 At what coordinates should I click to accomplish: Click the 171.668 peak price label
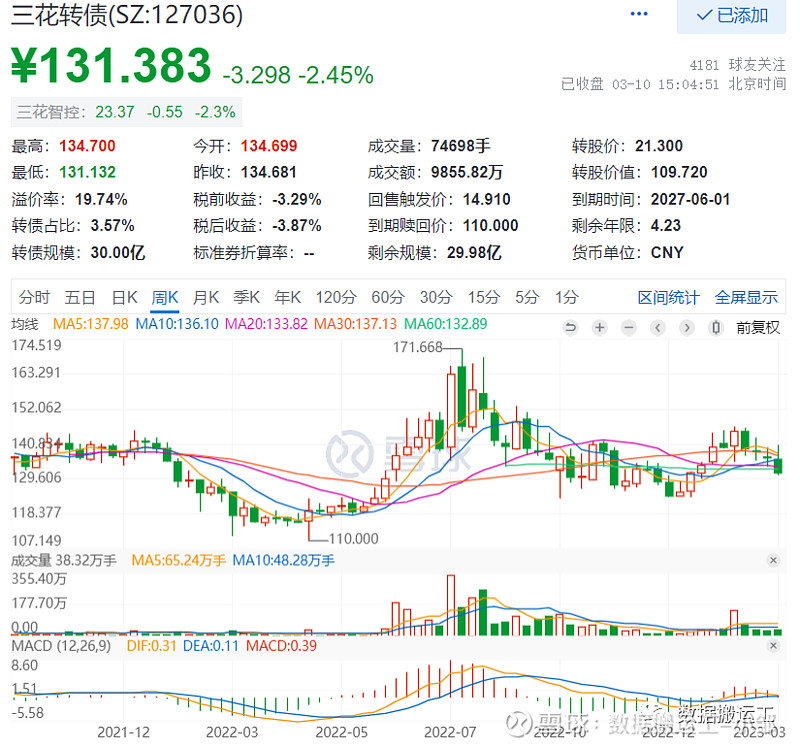[418, 347]
